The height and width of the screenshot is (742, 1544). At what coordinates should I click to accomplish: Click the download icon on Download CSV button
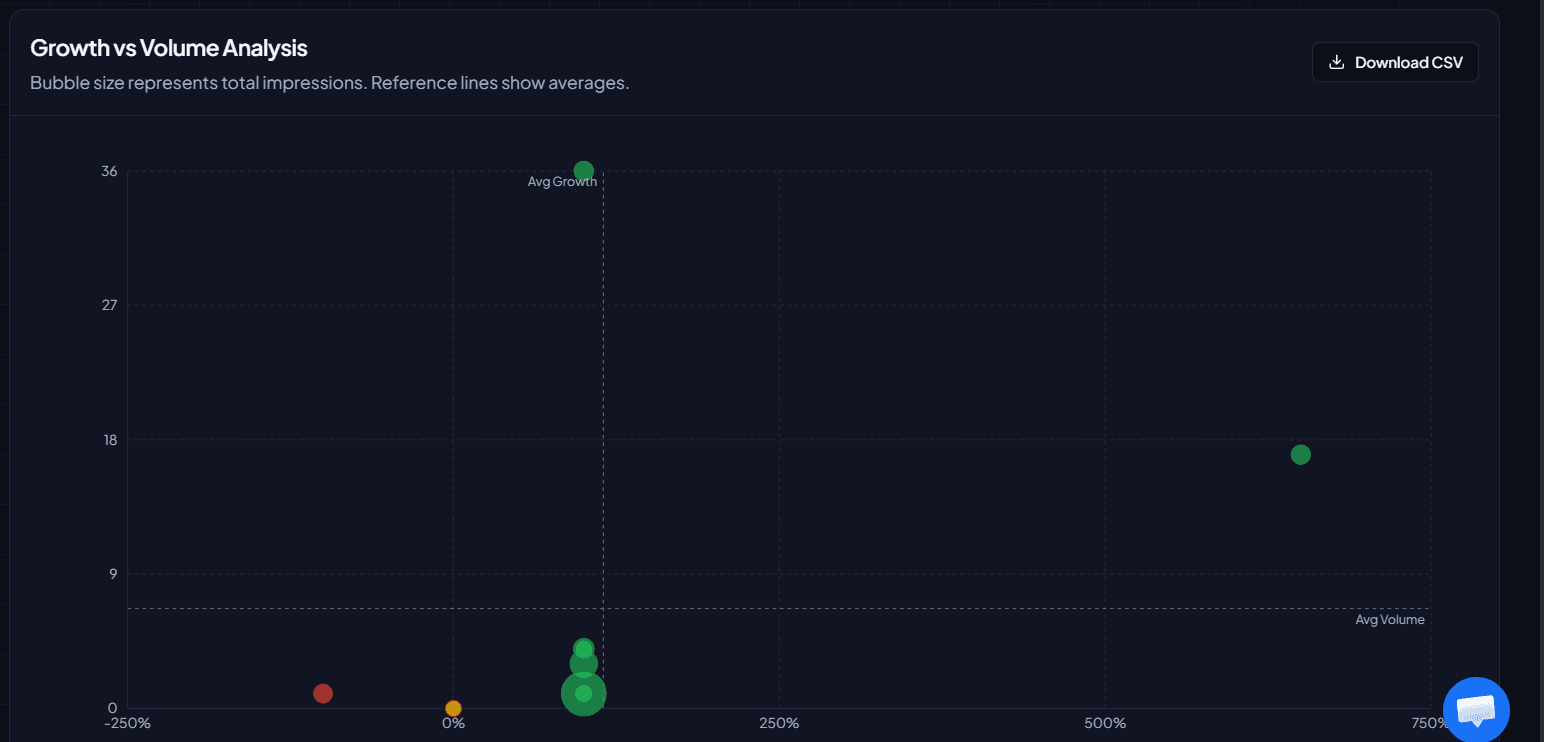(1335, 62)
